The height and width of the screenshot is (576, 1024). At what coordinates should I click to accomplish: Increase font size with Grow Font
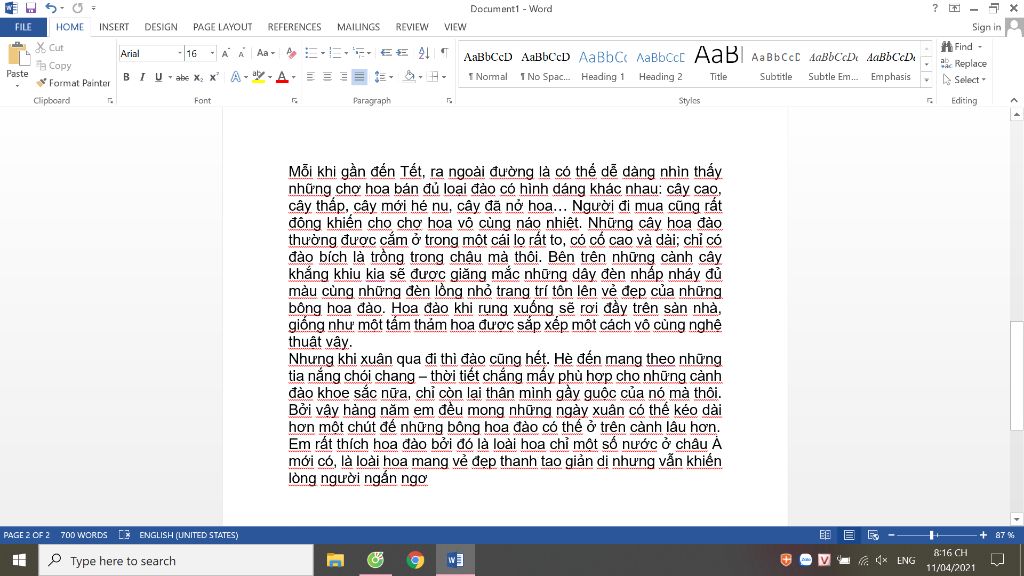point(225,54)
